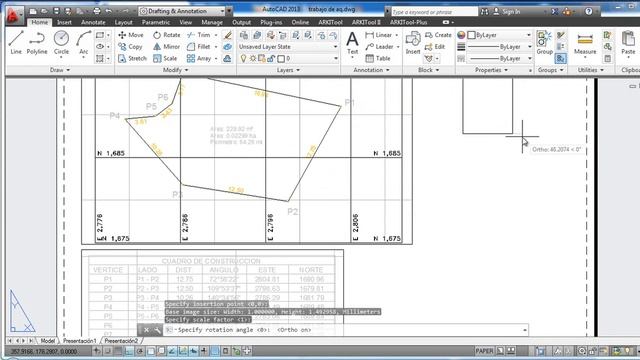Toggle layer freeze sun icon
The height and width of the screenshot is (360, 640).
click(253, 59)
